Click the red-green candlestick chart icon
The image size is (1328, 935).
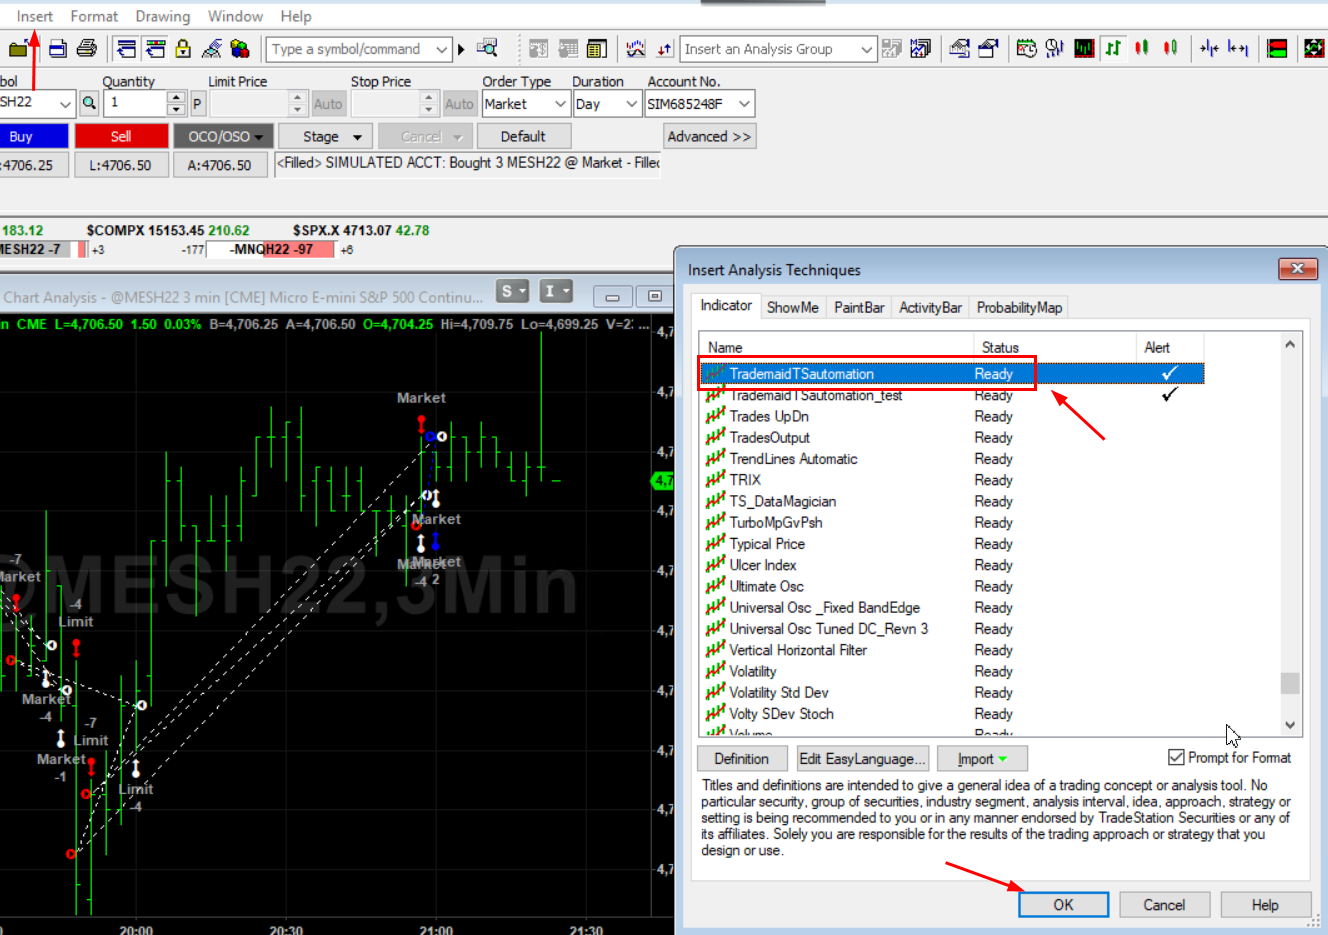tap(1141, 48)
